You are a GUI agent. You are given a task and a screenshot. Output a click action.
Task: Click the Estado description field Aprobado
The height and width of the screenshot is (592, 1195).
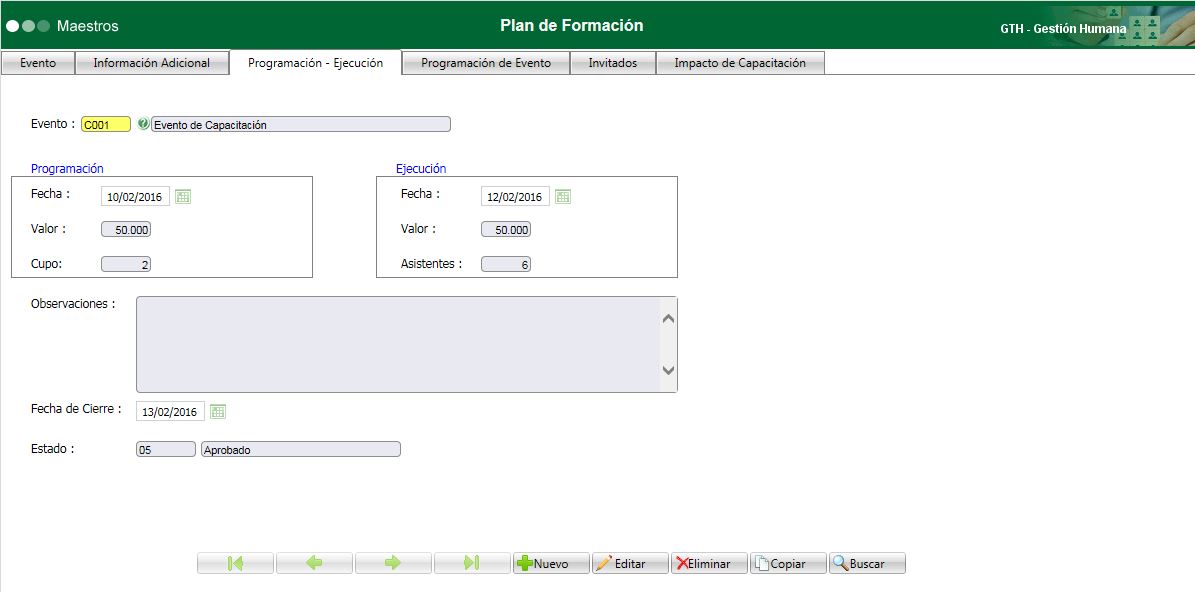click(x=300, y=450)
